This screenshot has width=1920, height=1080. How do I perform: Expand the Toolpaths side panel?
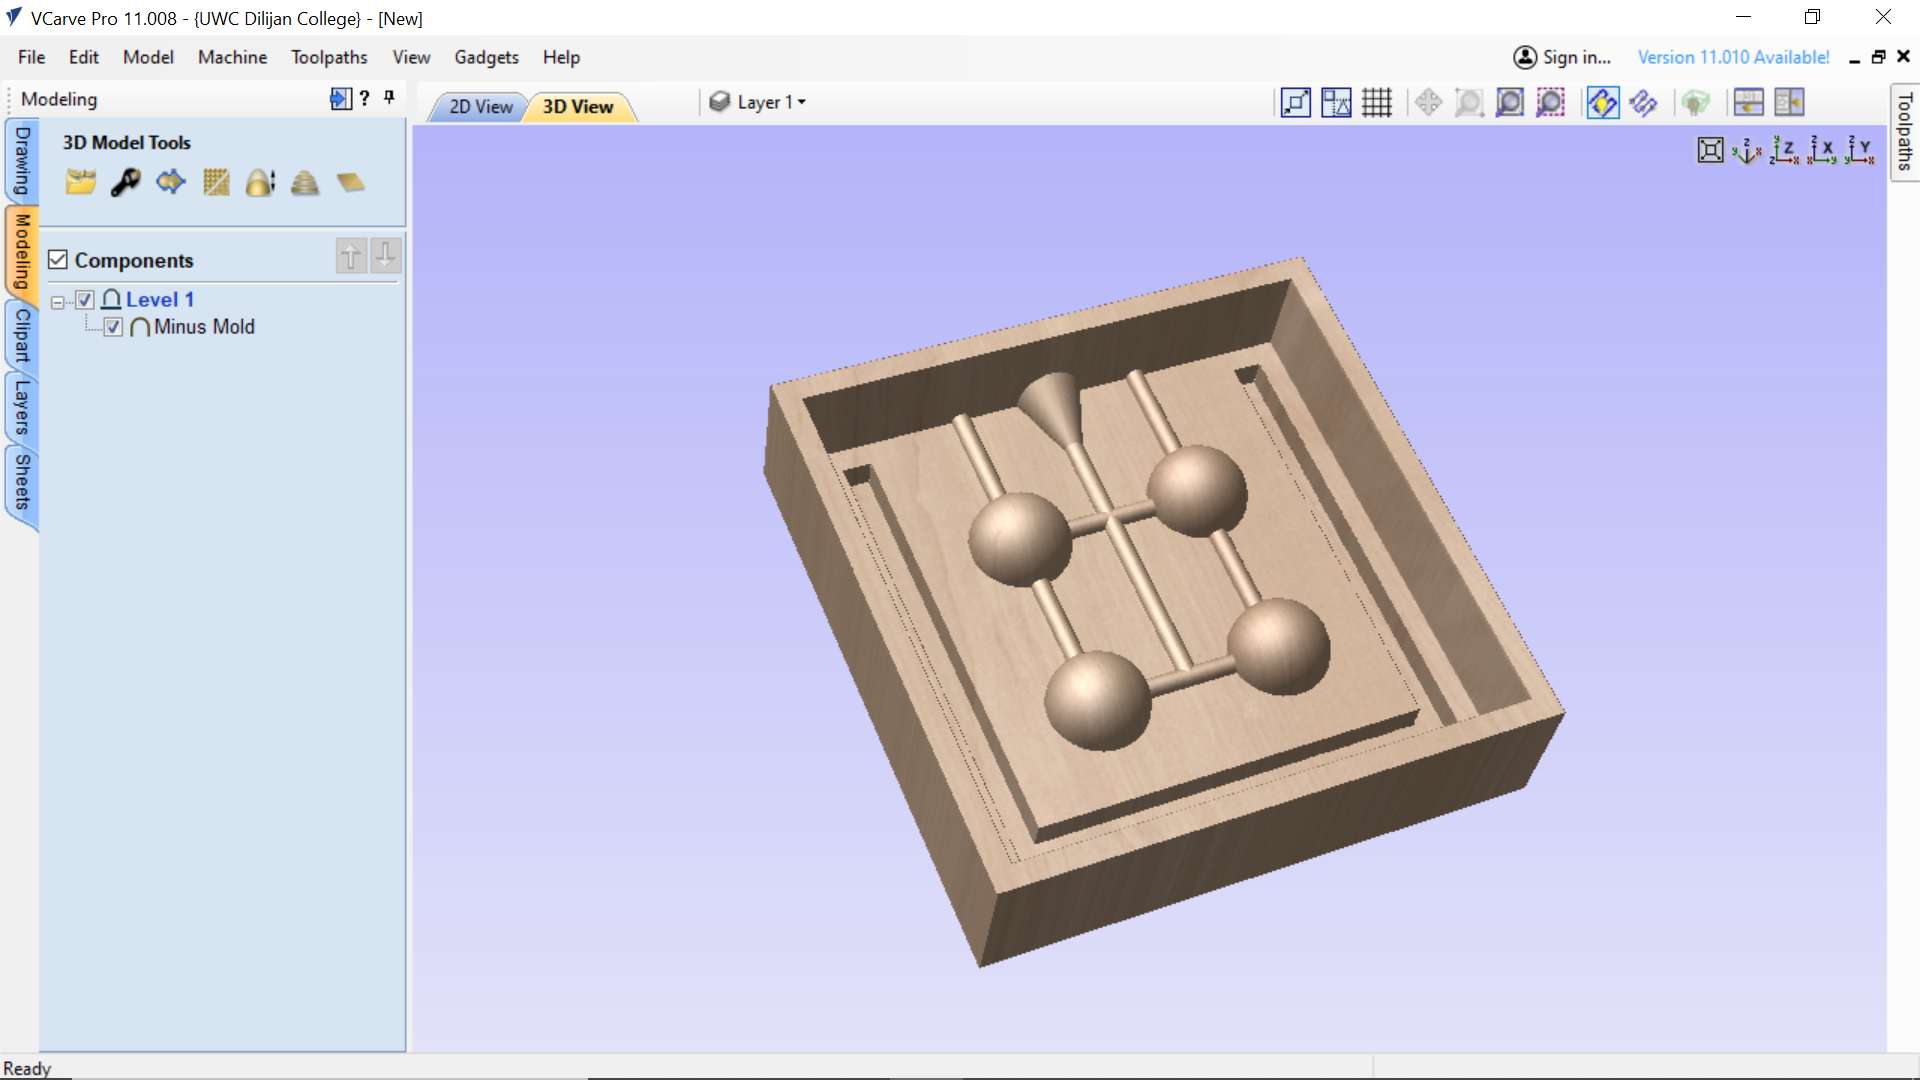(1904, 131)
